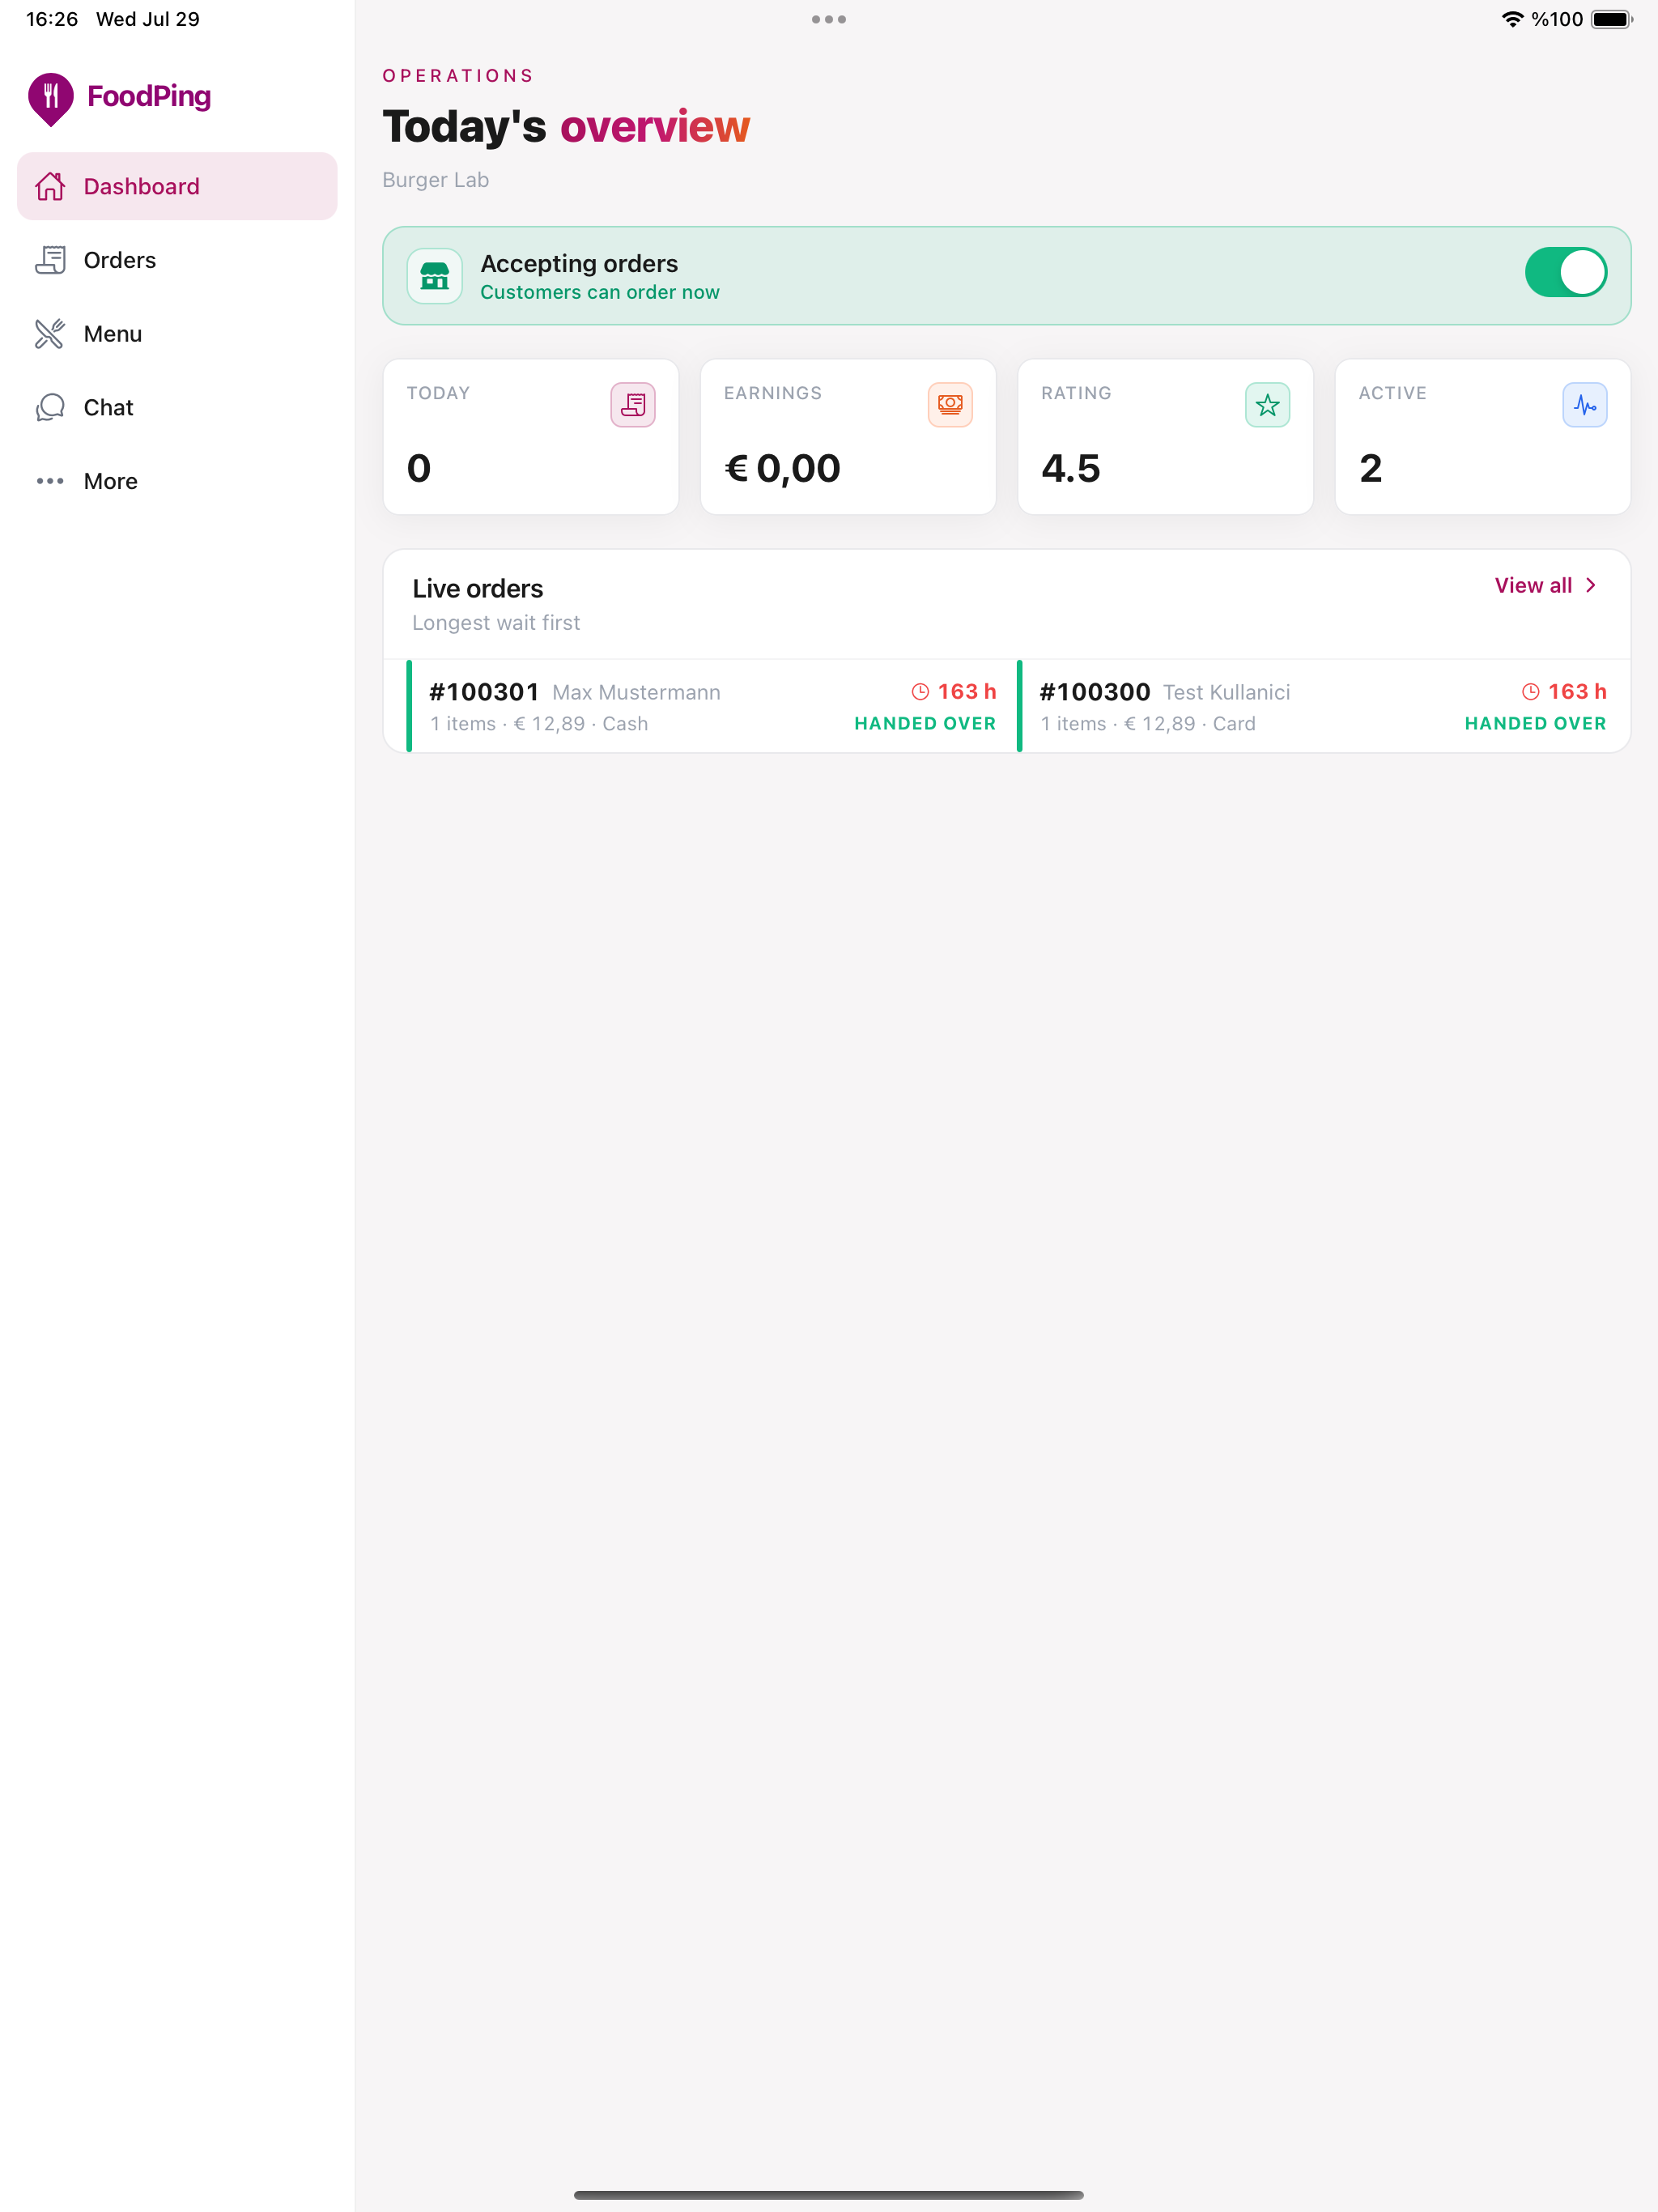Click HANDED OVER status on order #100300
The height and width of the screenshot is (2212, 1658).
[1535, 724]
